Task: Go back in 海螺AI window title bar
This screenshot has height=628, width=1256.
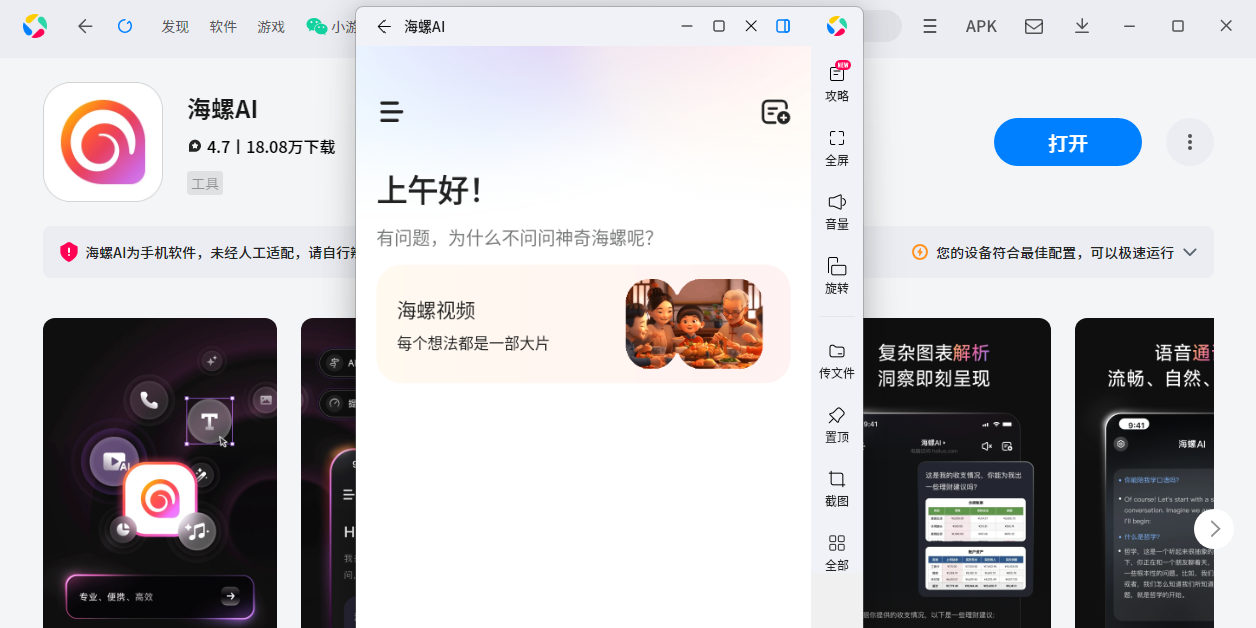Action: pos(384,26)
